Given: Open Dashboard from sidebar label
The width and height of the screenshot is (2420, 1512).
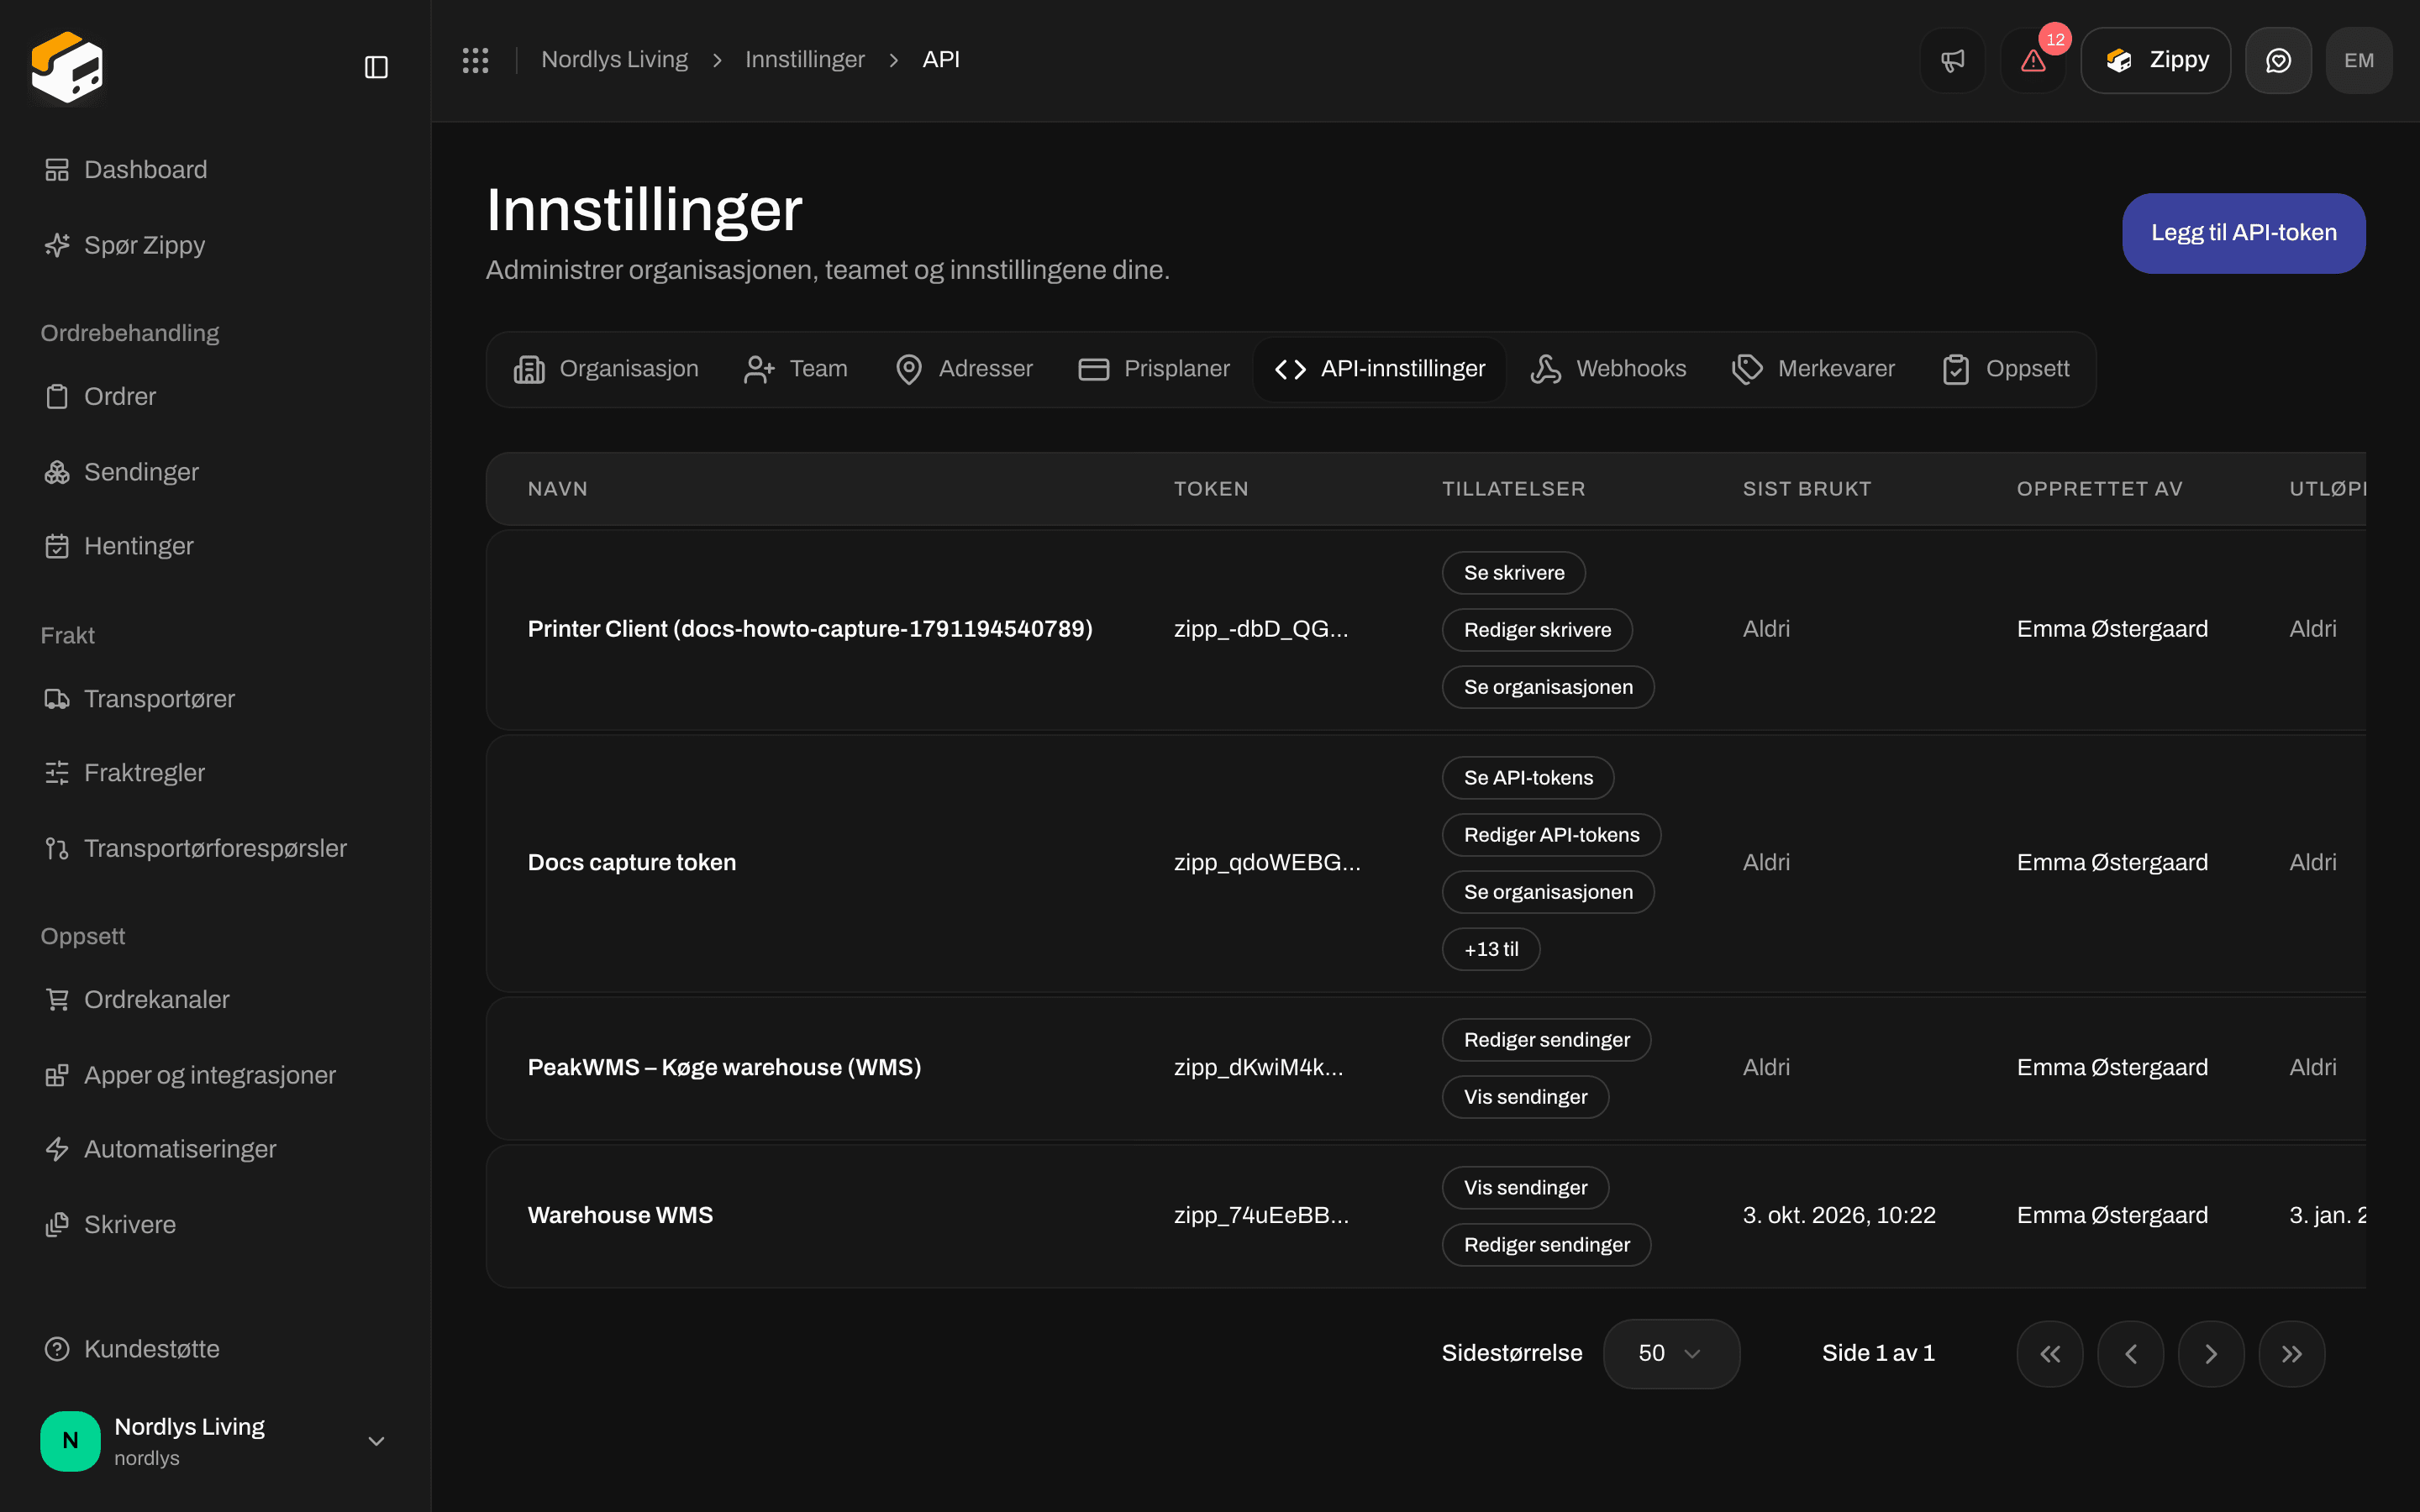Looking at the screenshot, I should [x=146, y=170].
